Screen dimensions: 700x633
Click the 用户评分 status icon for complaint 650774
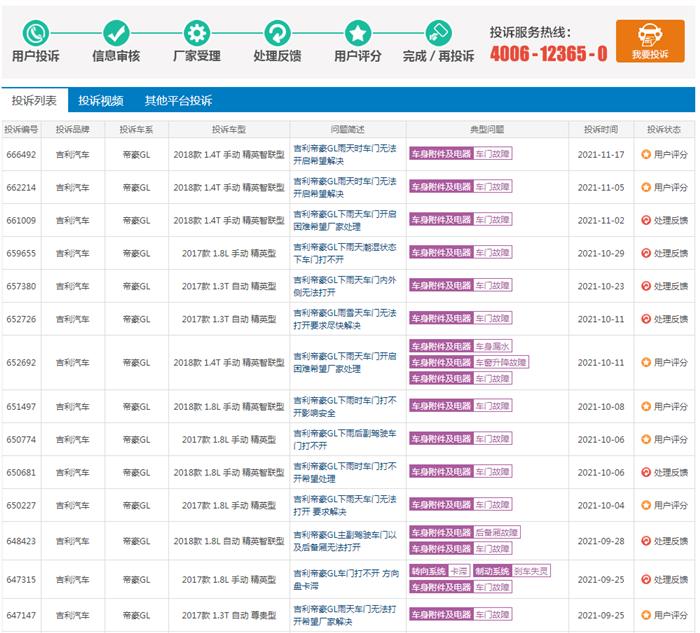tap(646, 440)
